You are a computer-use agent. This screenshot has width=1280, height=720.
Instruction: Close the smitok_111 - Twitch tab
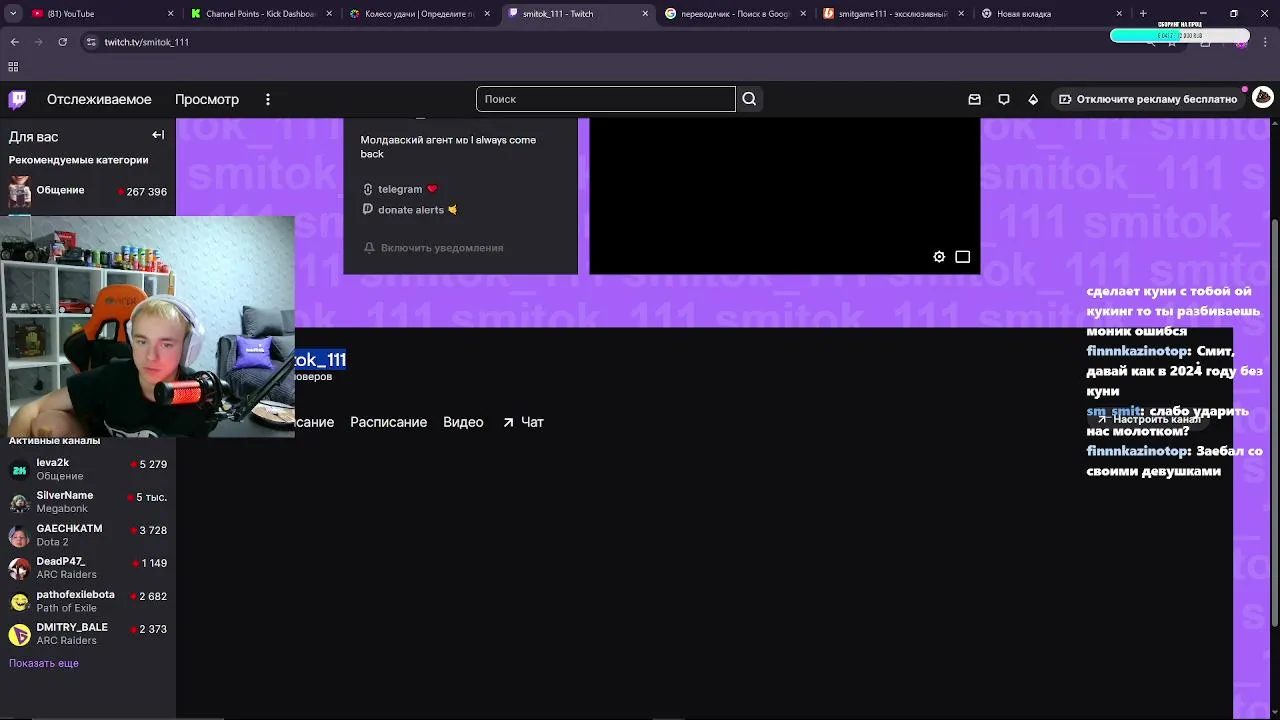click(x=645, y=14)
